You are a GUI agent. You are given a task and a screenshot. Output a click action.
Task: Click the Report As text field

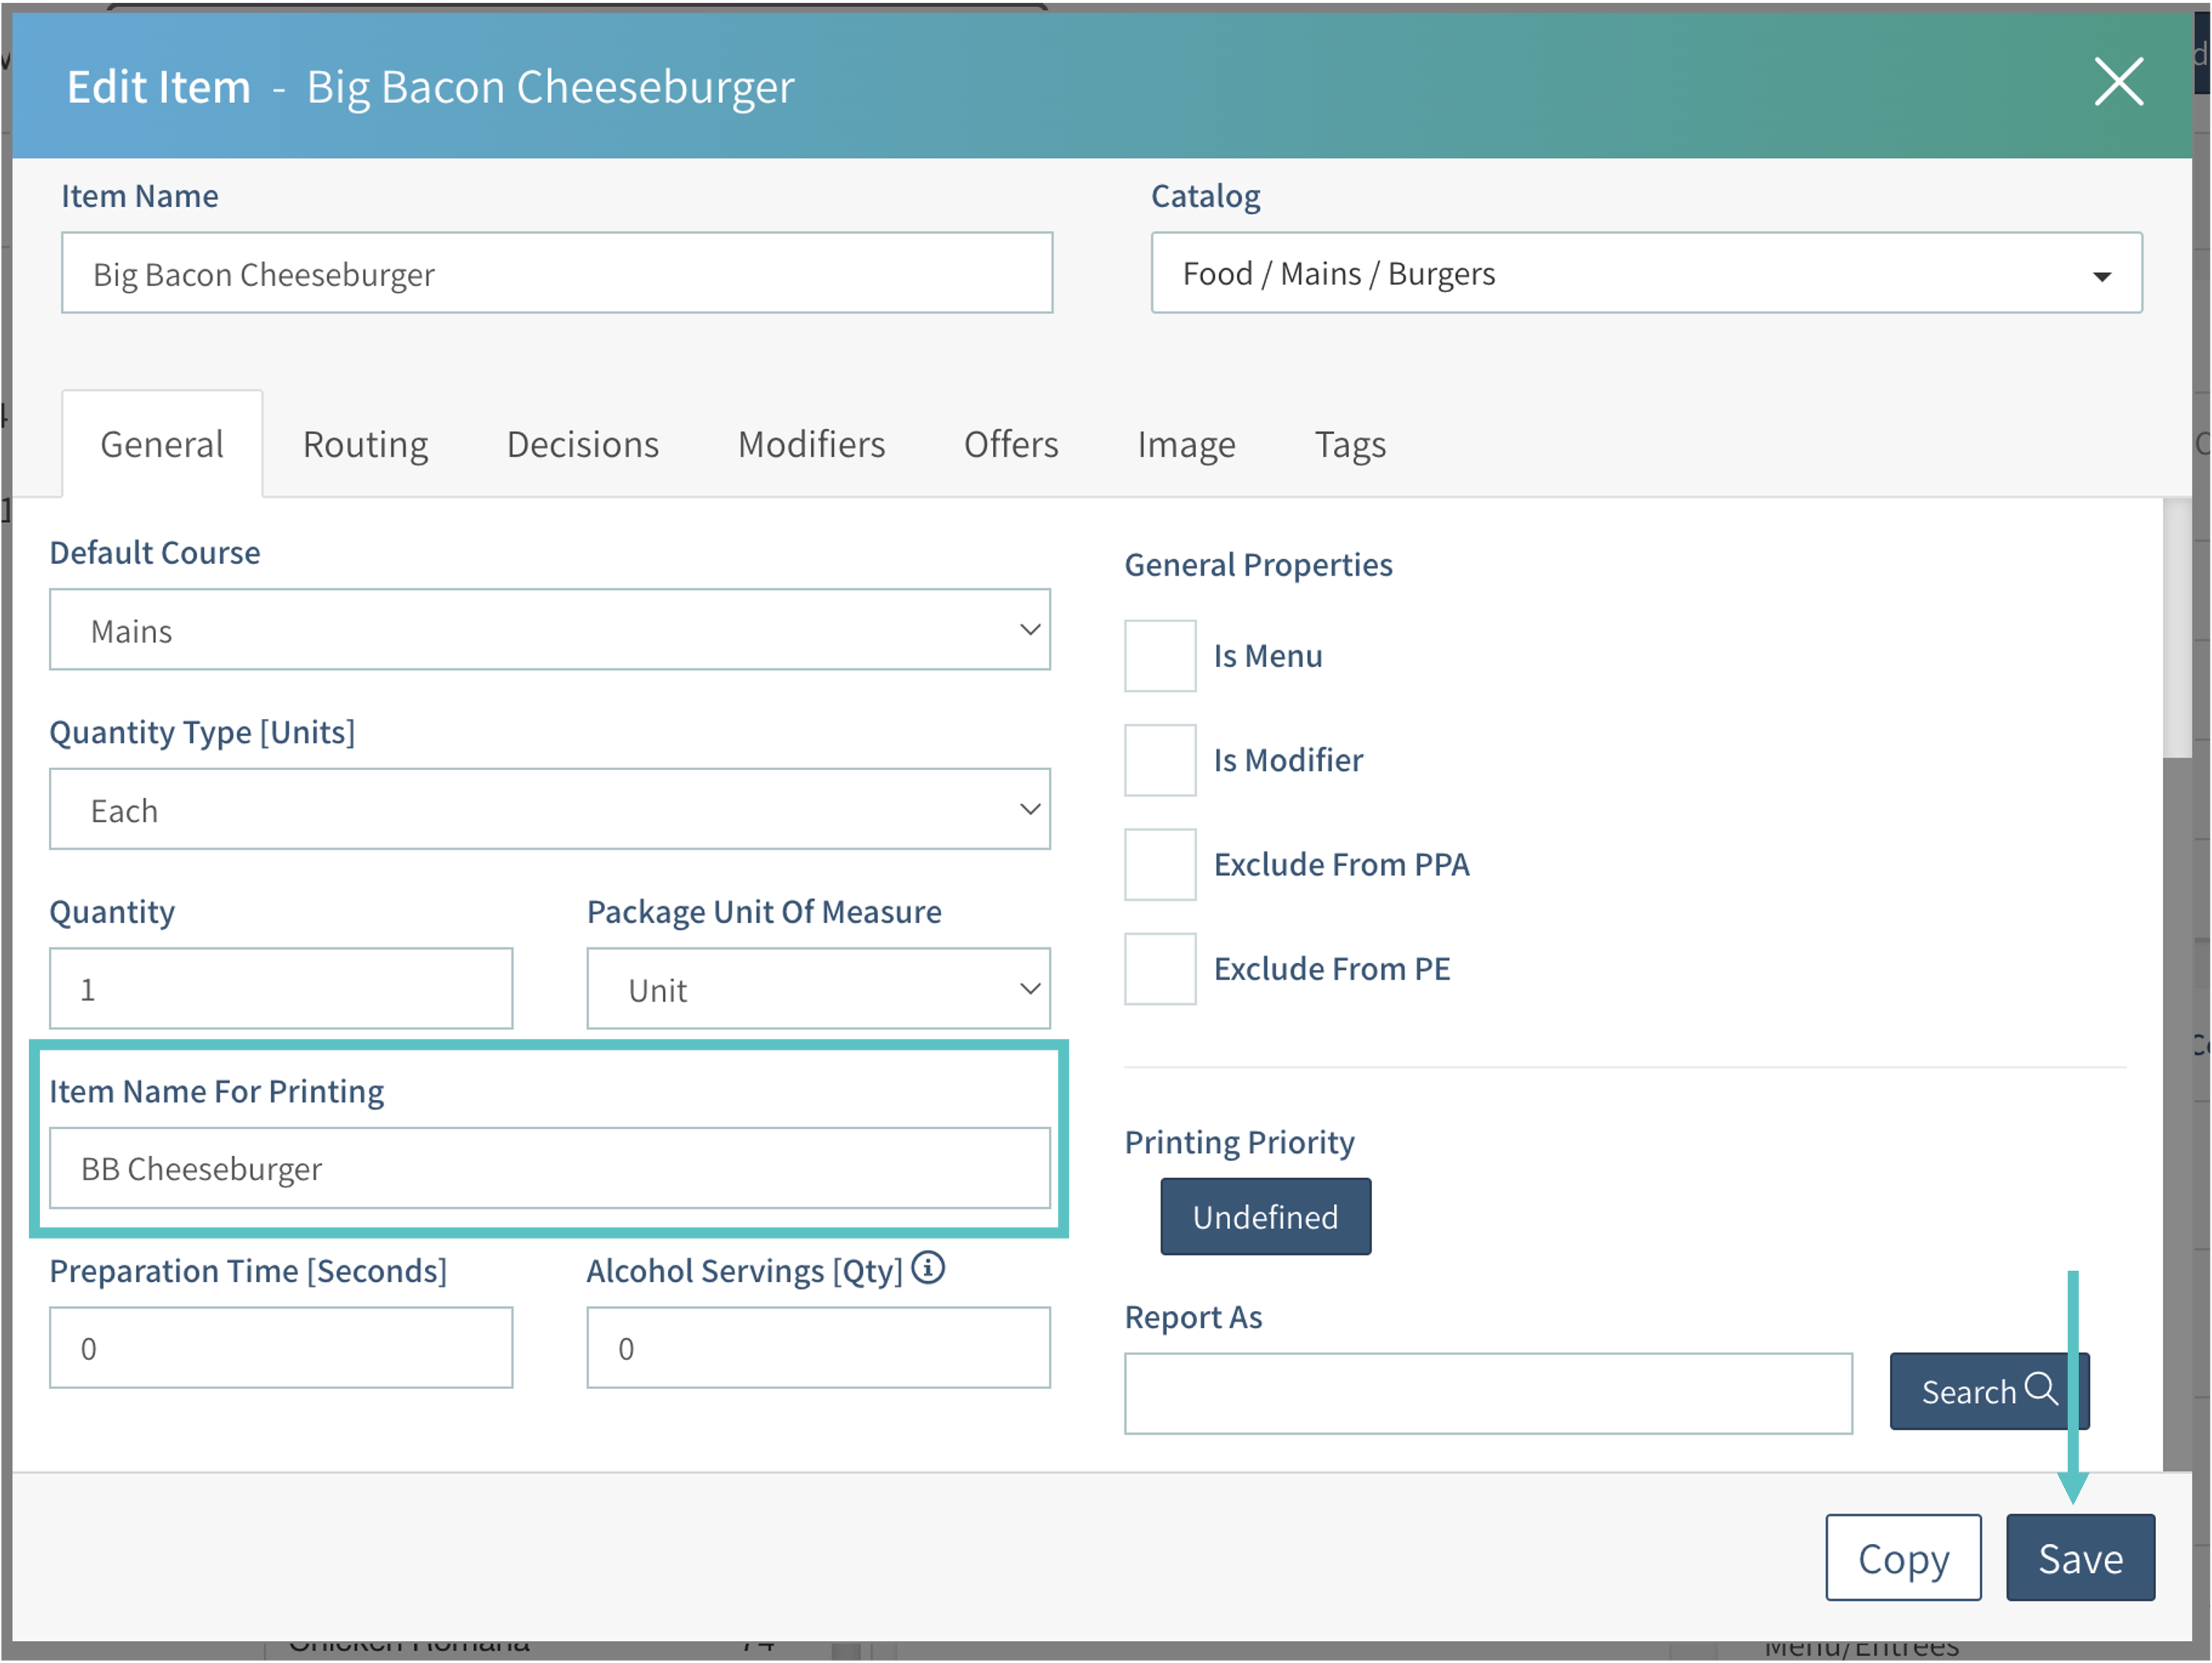[x=1488, y=1394]
